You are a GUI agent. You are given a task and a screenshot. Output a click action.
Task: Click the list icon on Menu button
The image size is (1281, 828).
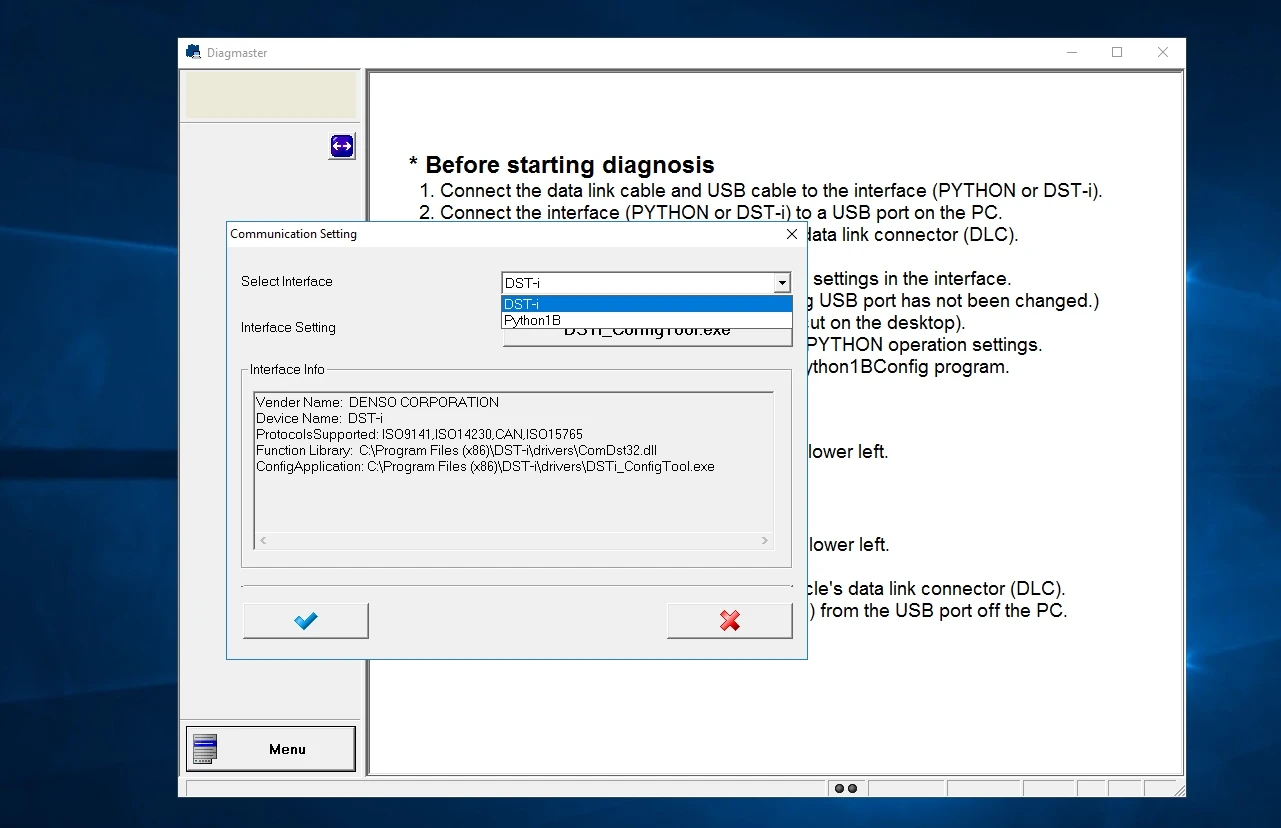coord(205,749)
